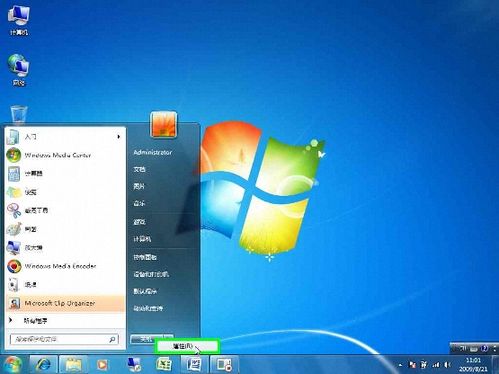Open Pictures link in Start menu
Screen dimensions: 499x374
click(x=139, y=186)
